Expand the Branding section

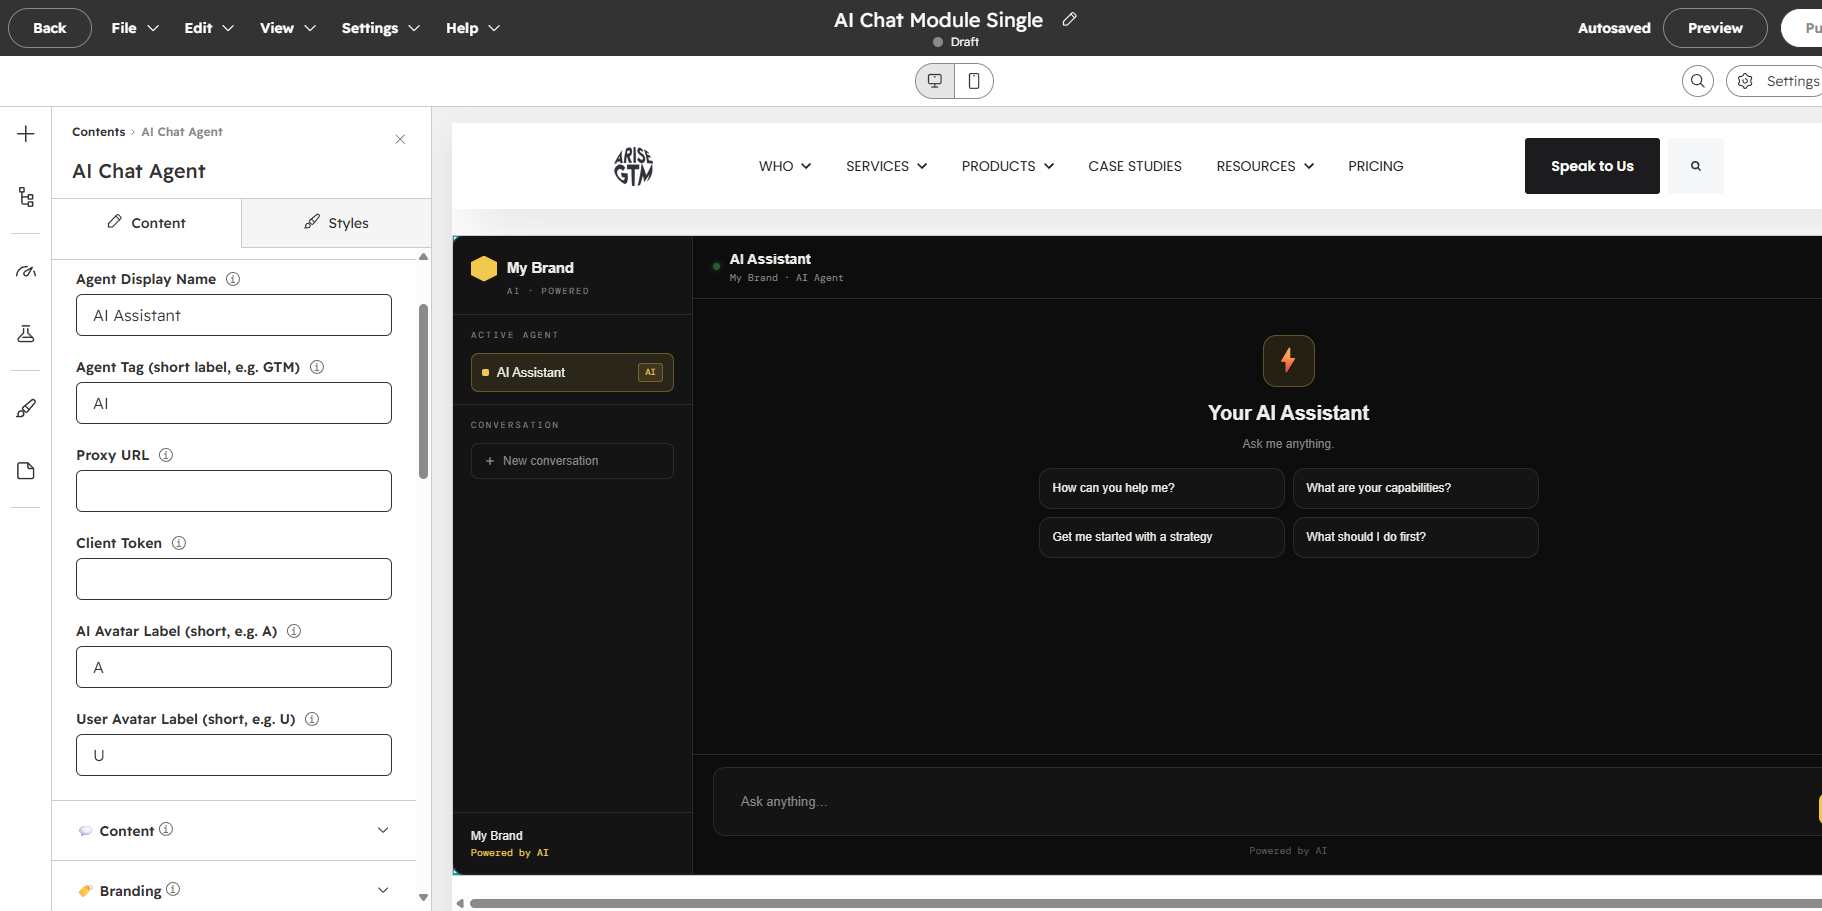[x=234, y=890]
